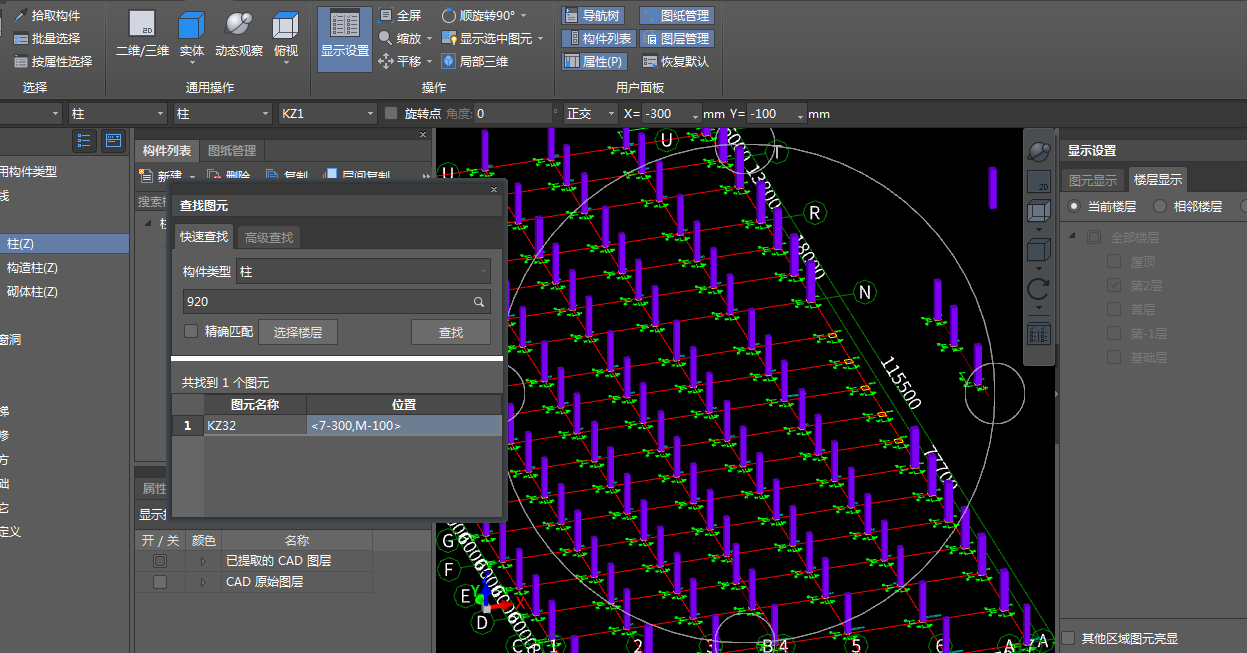Expand CAD 原始图层 row triangle
This screenshot has width=1247, height=653.
pos(203,581)
